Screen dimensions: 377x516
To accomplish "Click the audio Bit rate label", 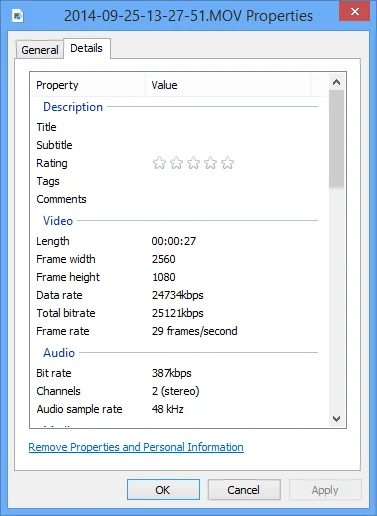I will [x=54, y=373].
